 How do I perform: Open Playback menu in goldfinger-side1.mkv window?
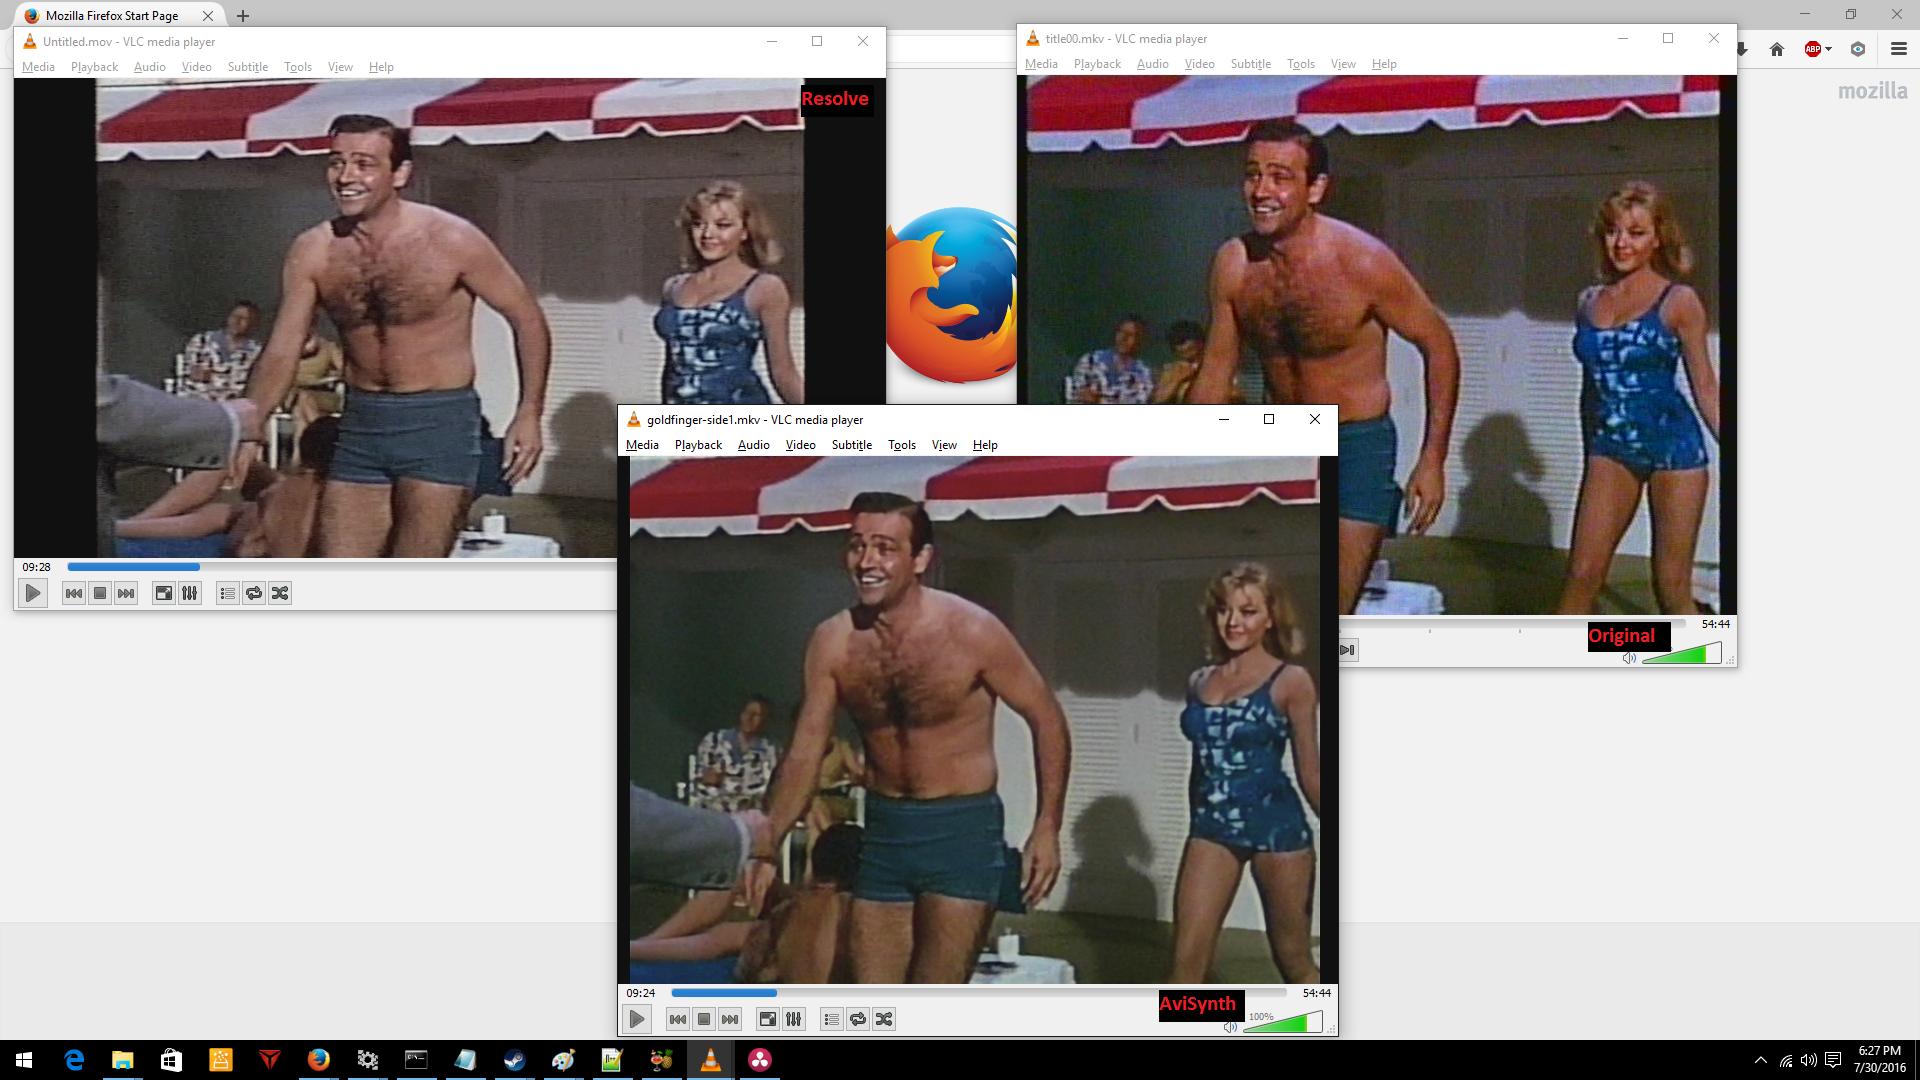(698, 445)
